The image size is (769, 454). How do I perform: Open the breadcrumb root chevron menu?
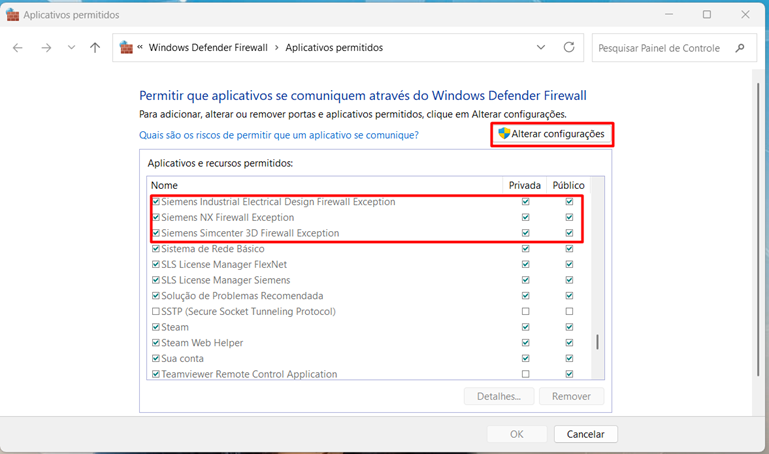141,48
